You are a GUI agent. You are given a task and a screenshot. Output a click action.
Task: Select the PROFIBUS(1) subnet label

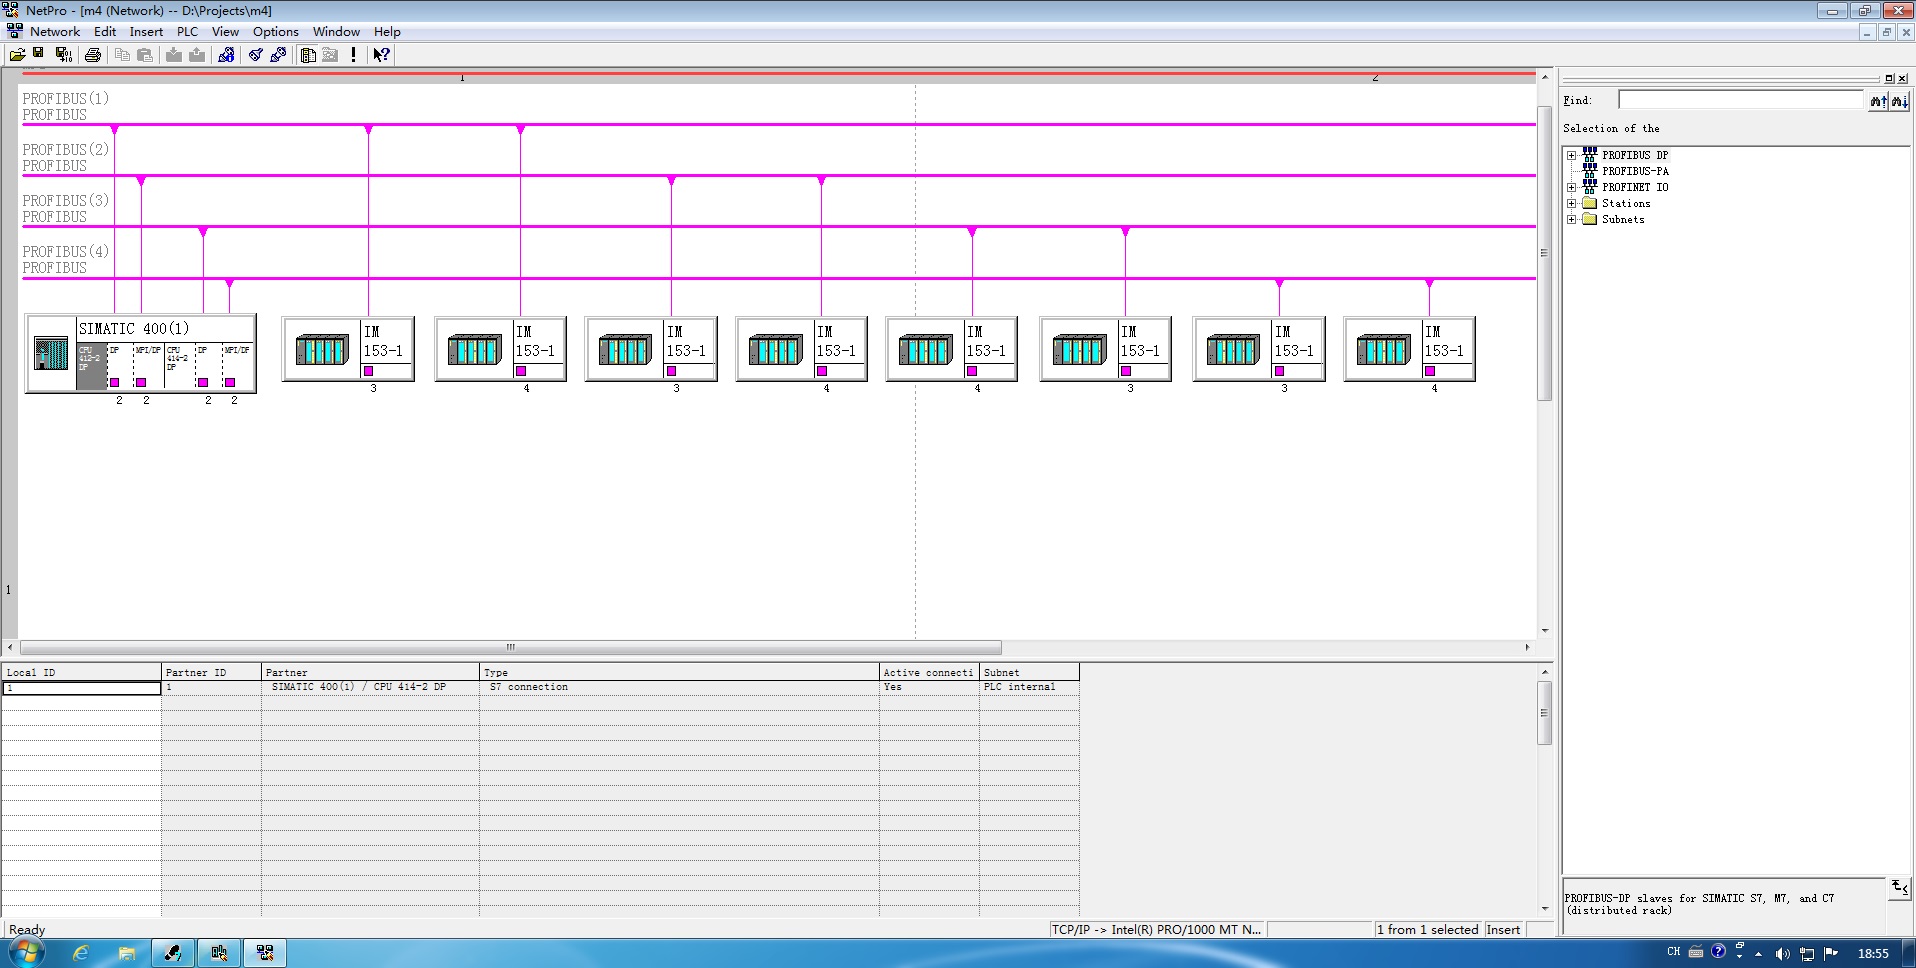(x=66, y=99)
